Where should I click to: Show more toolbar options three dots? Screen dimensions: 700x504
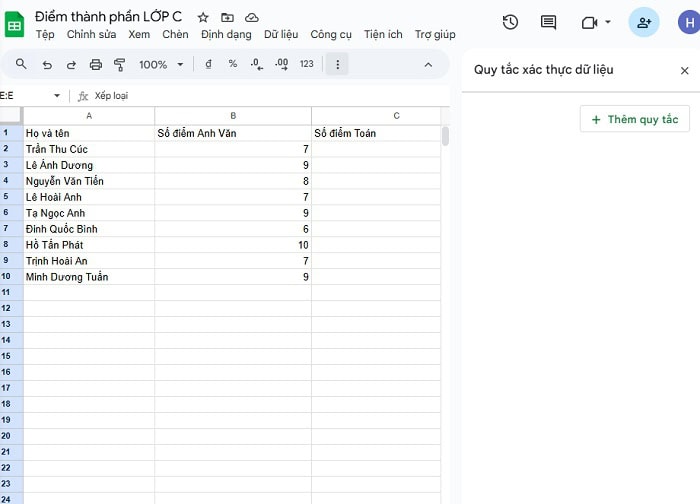click(x=338, y=64)
